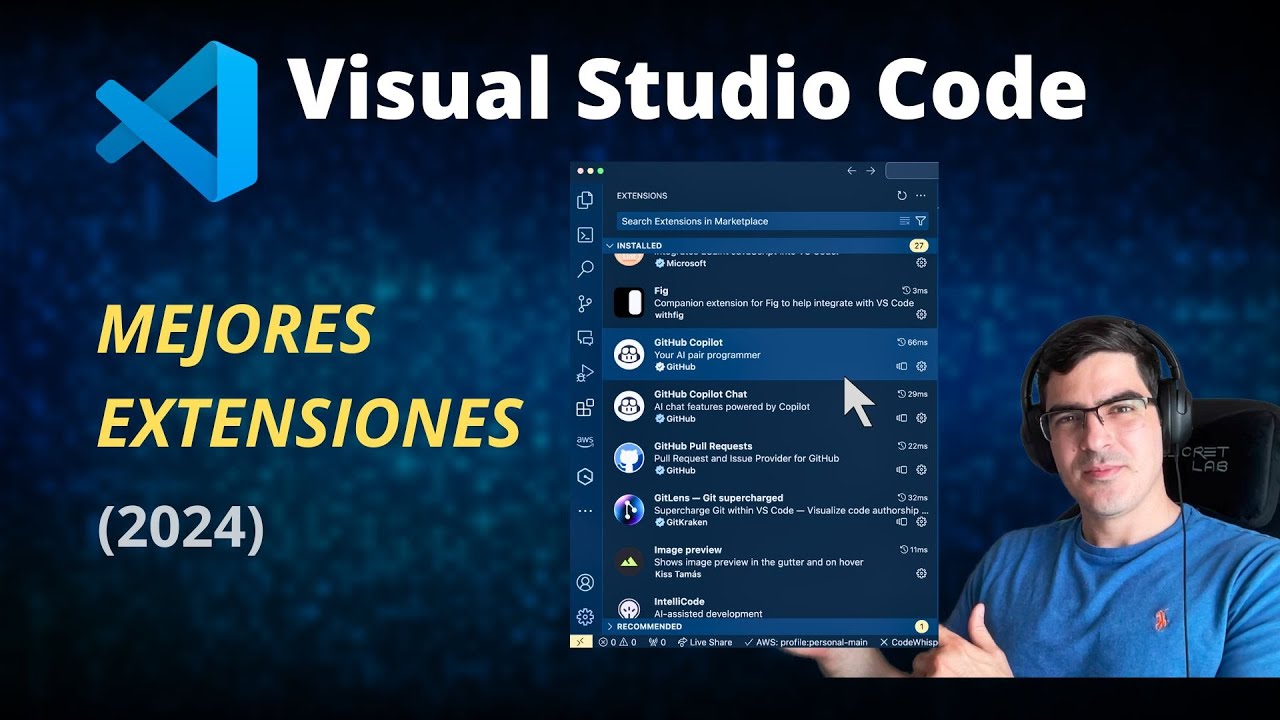
Task: Click the sync icon beside GitHub Copilot gear
Action: coord(902,366)
